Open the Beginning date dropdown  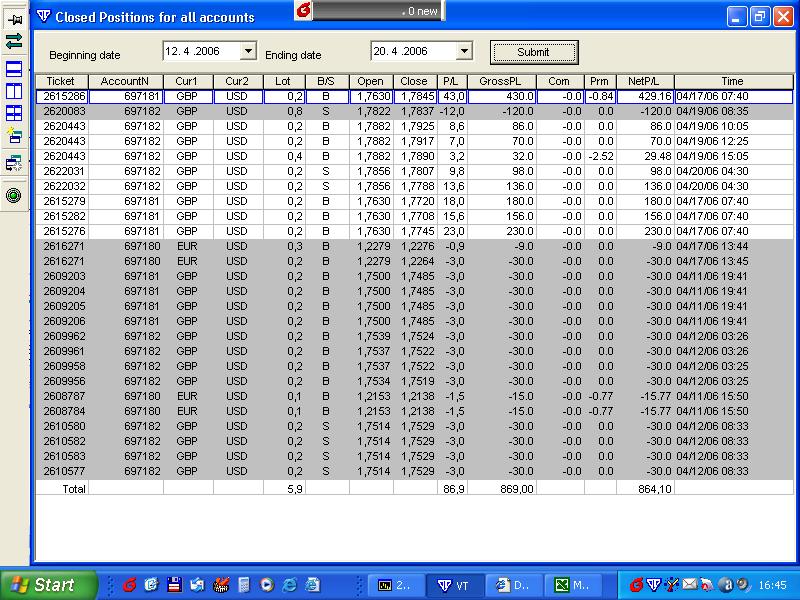(247, 51)
